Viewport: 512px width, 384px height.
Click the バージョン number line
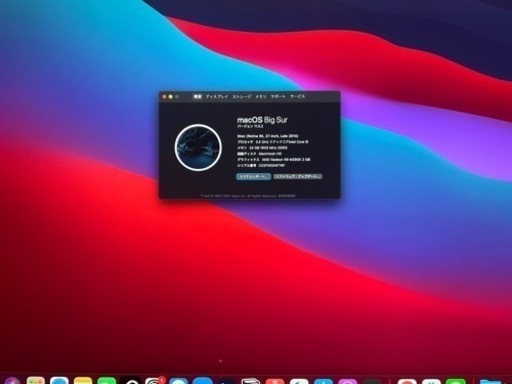pos(250,127)
